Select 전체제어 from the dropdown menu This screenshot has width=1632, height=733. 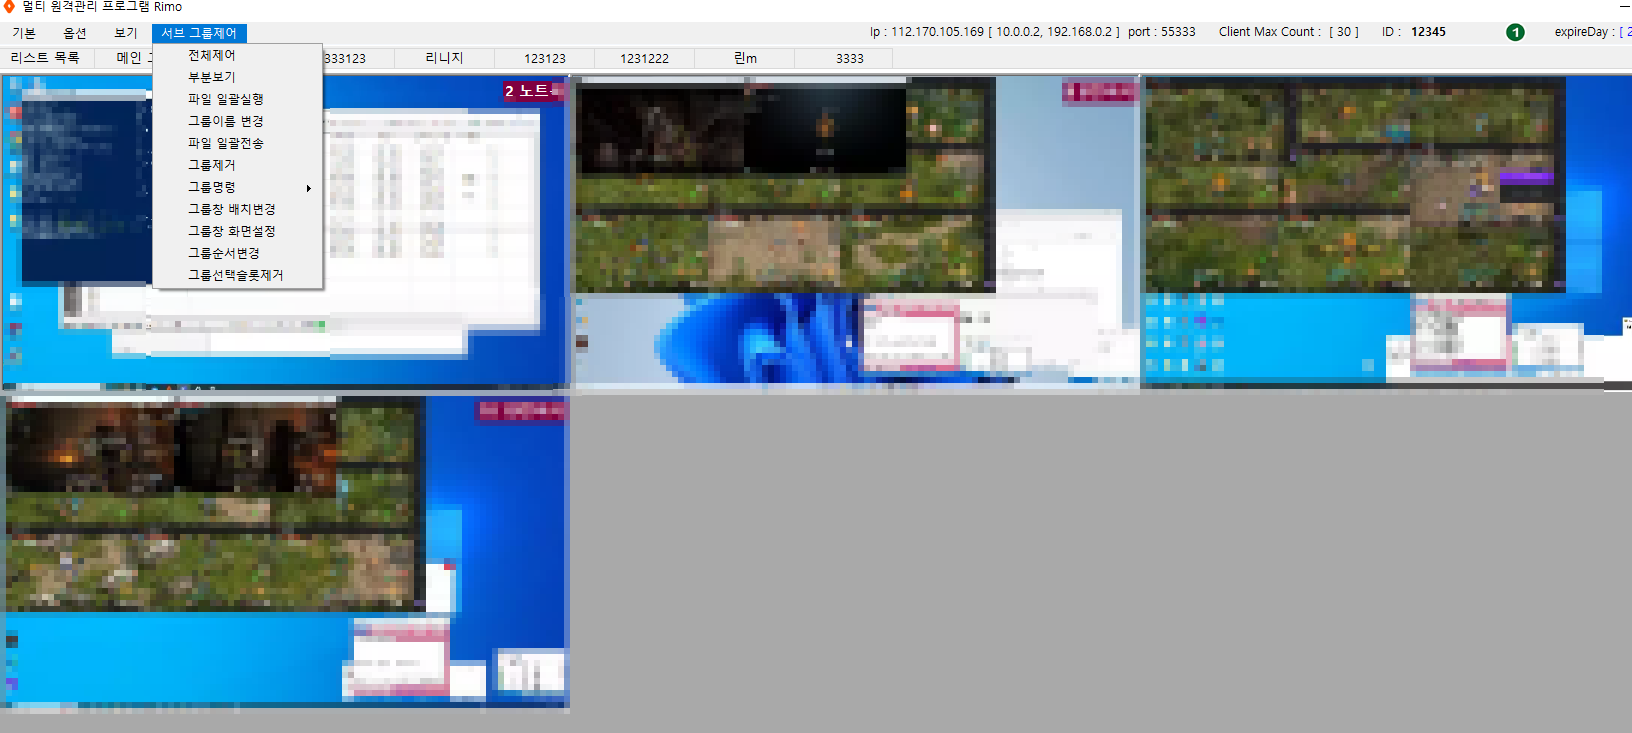coord(212,55)
